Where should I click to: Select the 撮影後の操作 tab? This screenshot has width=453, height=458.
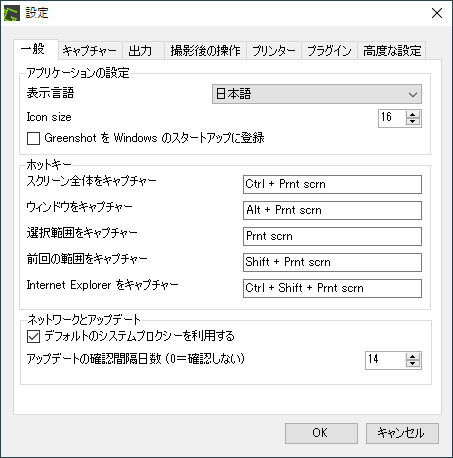pyautogui.click(x=205, y=51)
